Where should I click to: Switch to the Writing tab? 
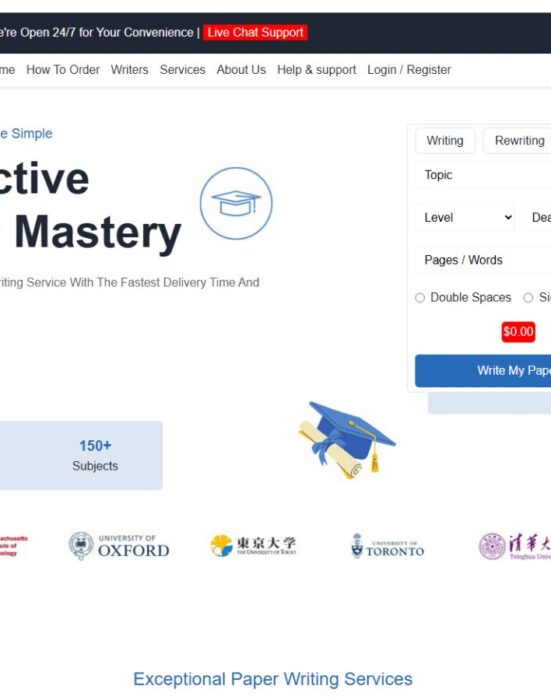click(x=445, y=141)
